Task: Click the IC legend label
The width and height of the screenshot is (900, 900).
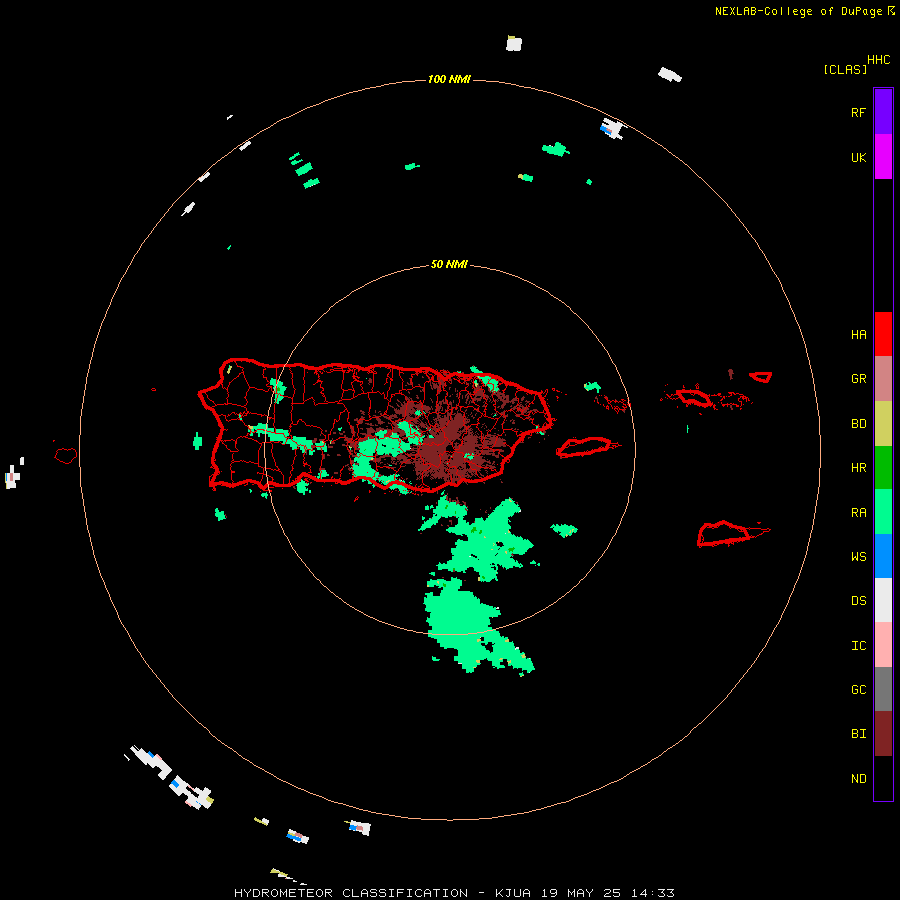Action: click(858, 646)
